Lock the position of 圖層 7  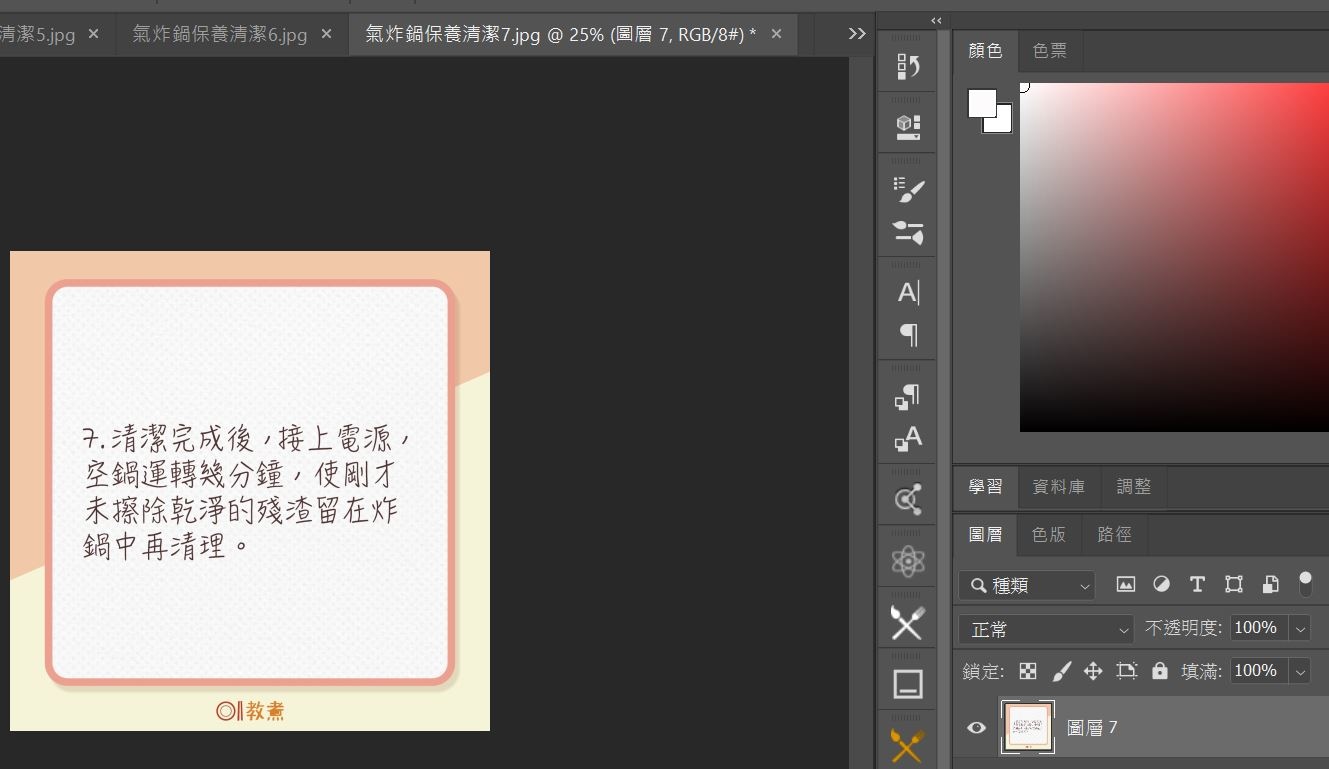pyautogui.click(x=1093, y=670)
